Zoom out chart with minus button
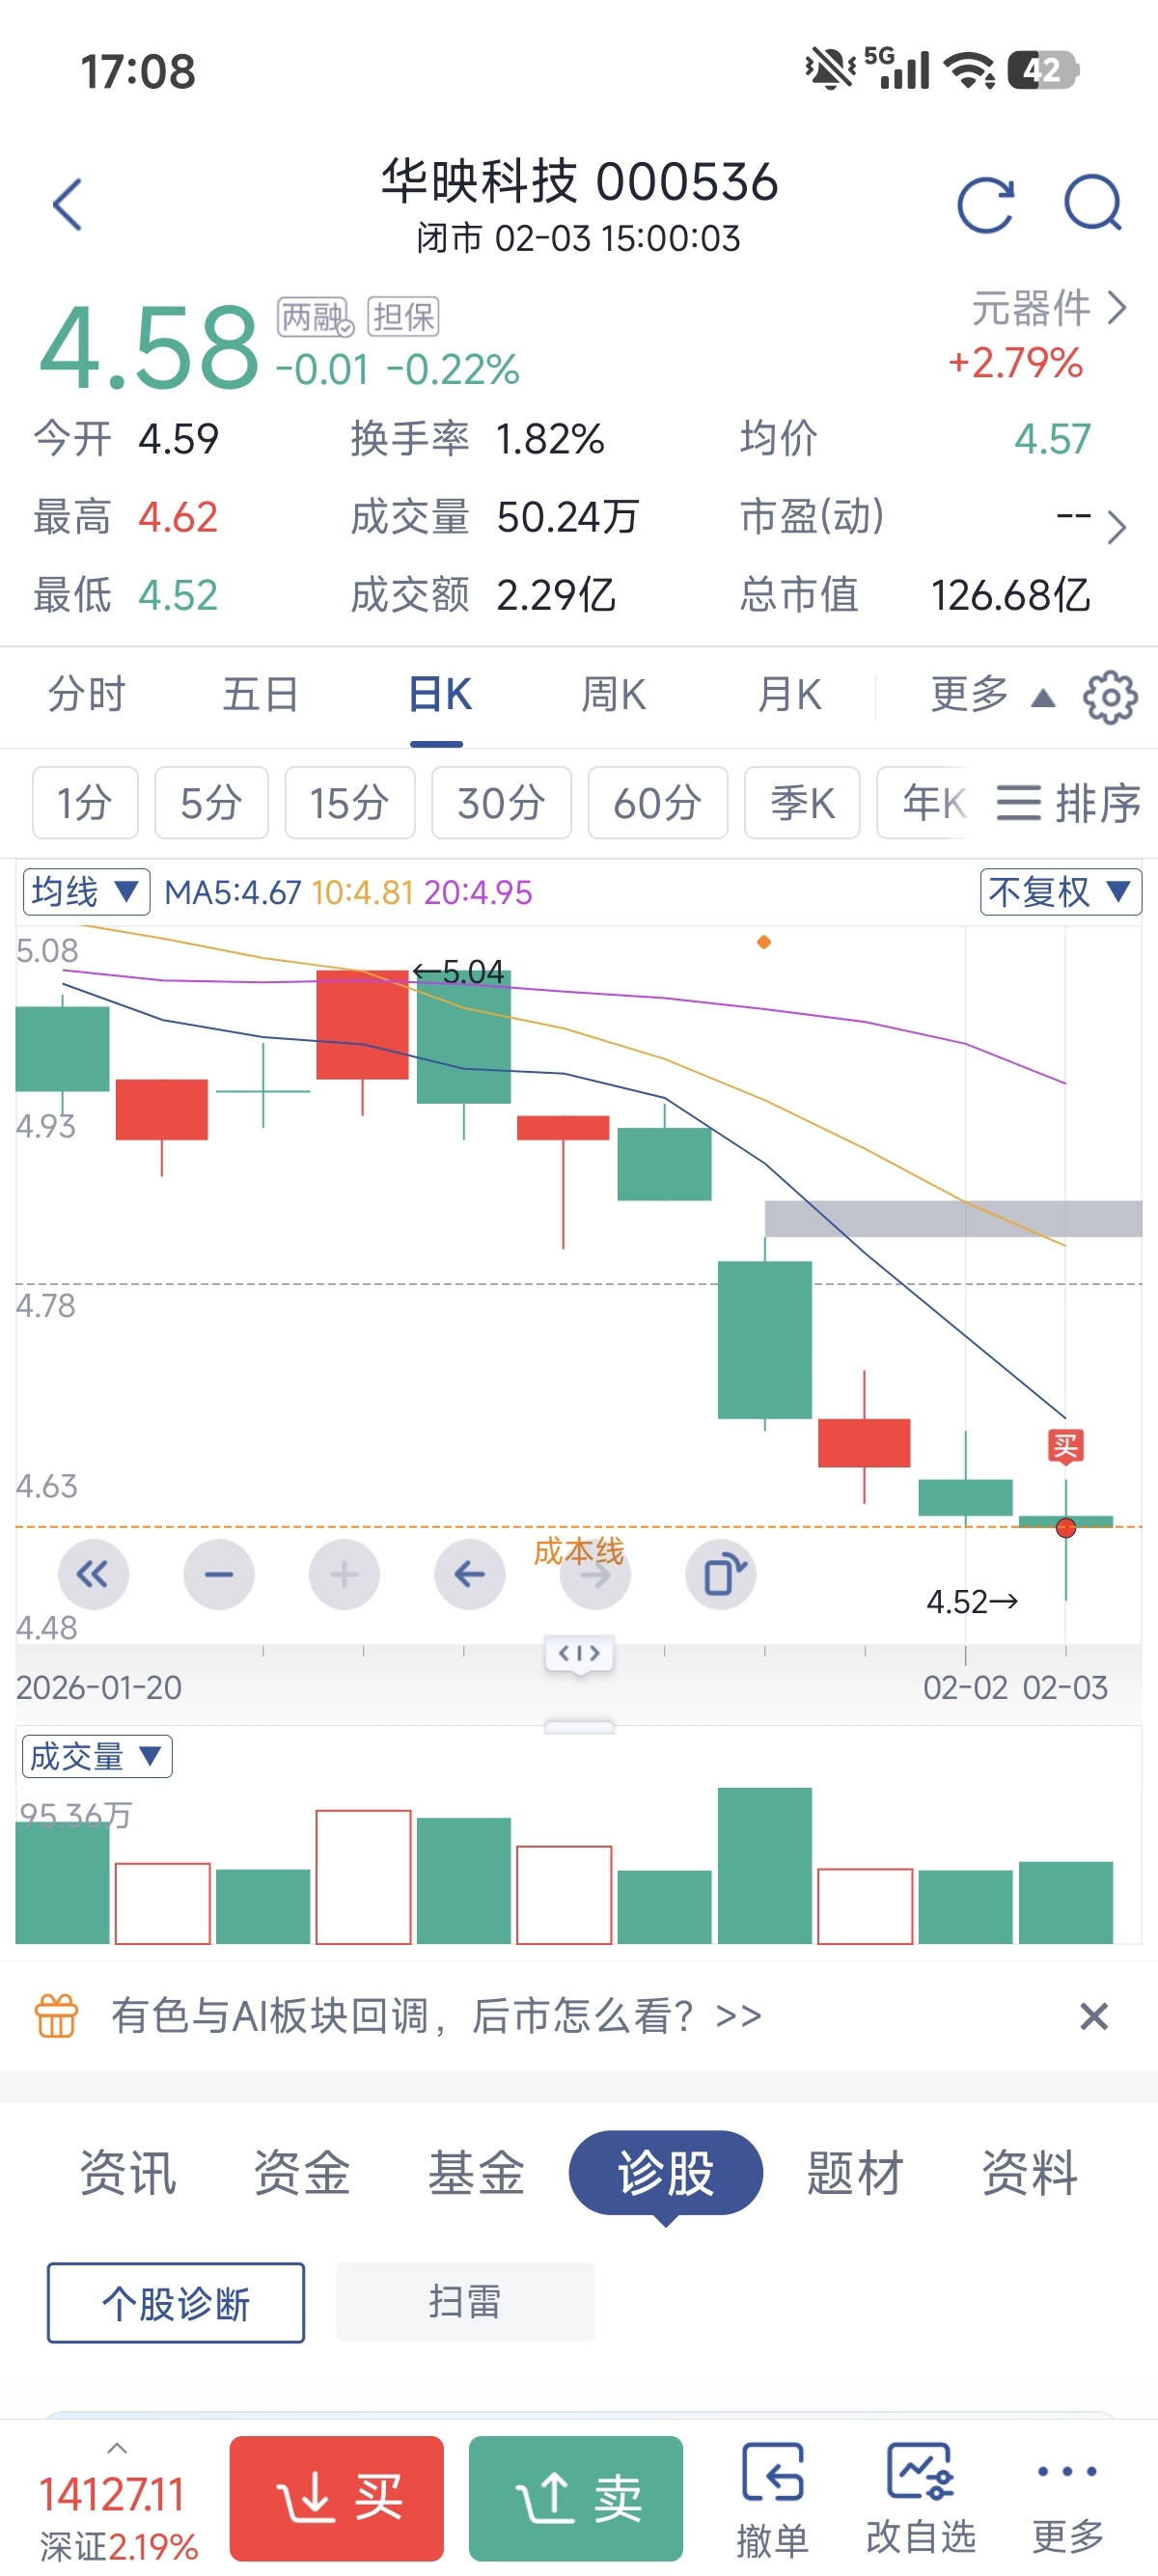Viewport: 1158px width, 2576px height. tap(219, 1575)
